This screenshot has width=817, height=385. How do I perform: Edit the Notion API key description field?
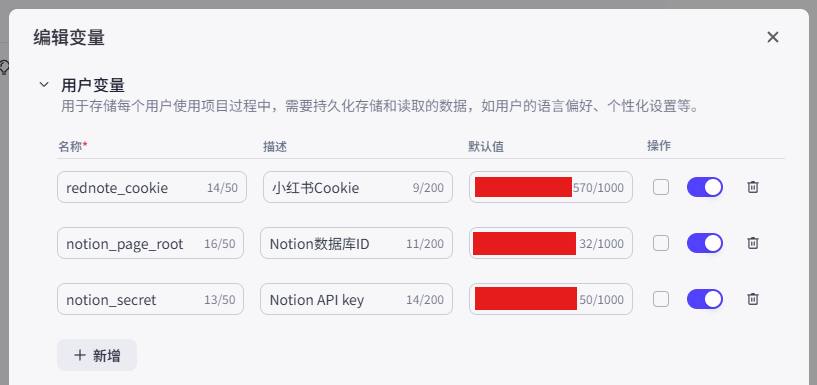(356, 299)
